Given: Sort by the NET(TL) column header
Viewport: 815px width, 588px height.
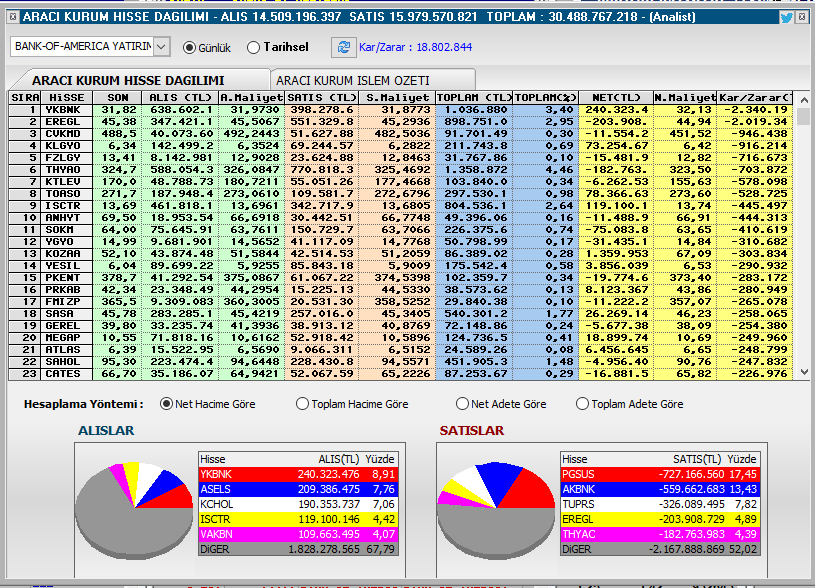Looking at the screenshot, I should 616,98.
